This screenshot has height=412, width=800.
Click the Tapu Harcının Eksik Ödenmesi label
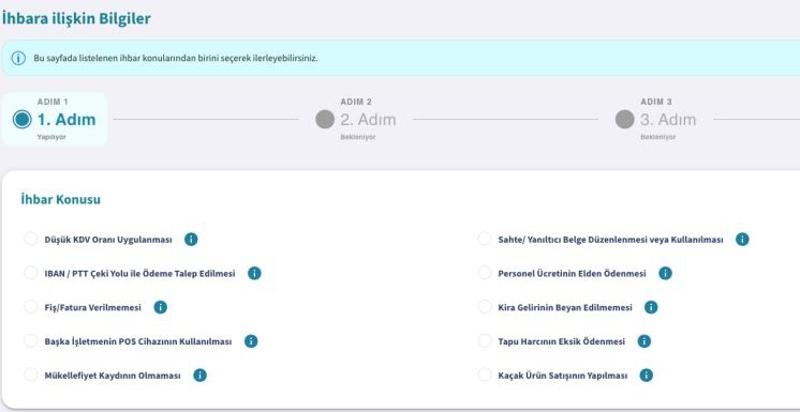561,342
